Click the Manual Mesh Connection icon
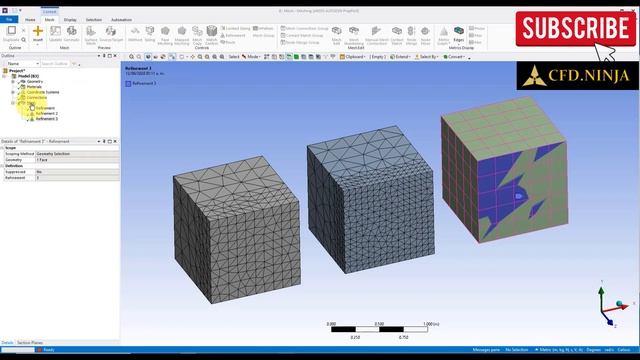Screen dimensions: 640x360 coord(376,32)
